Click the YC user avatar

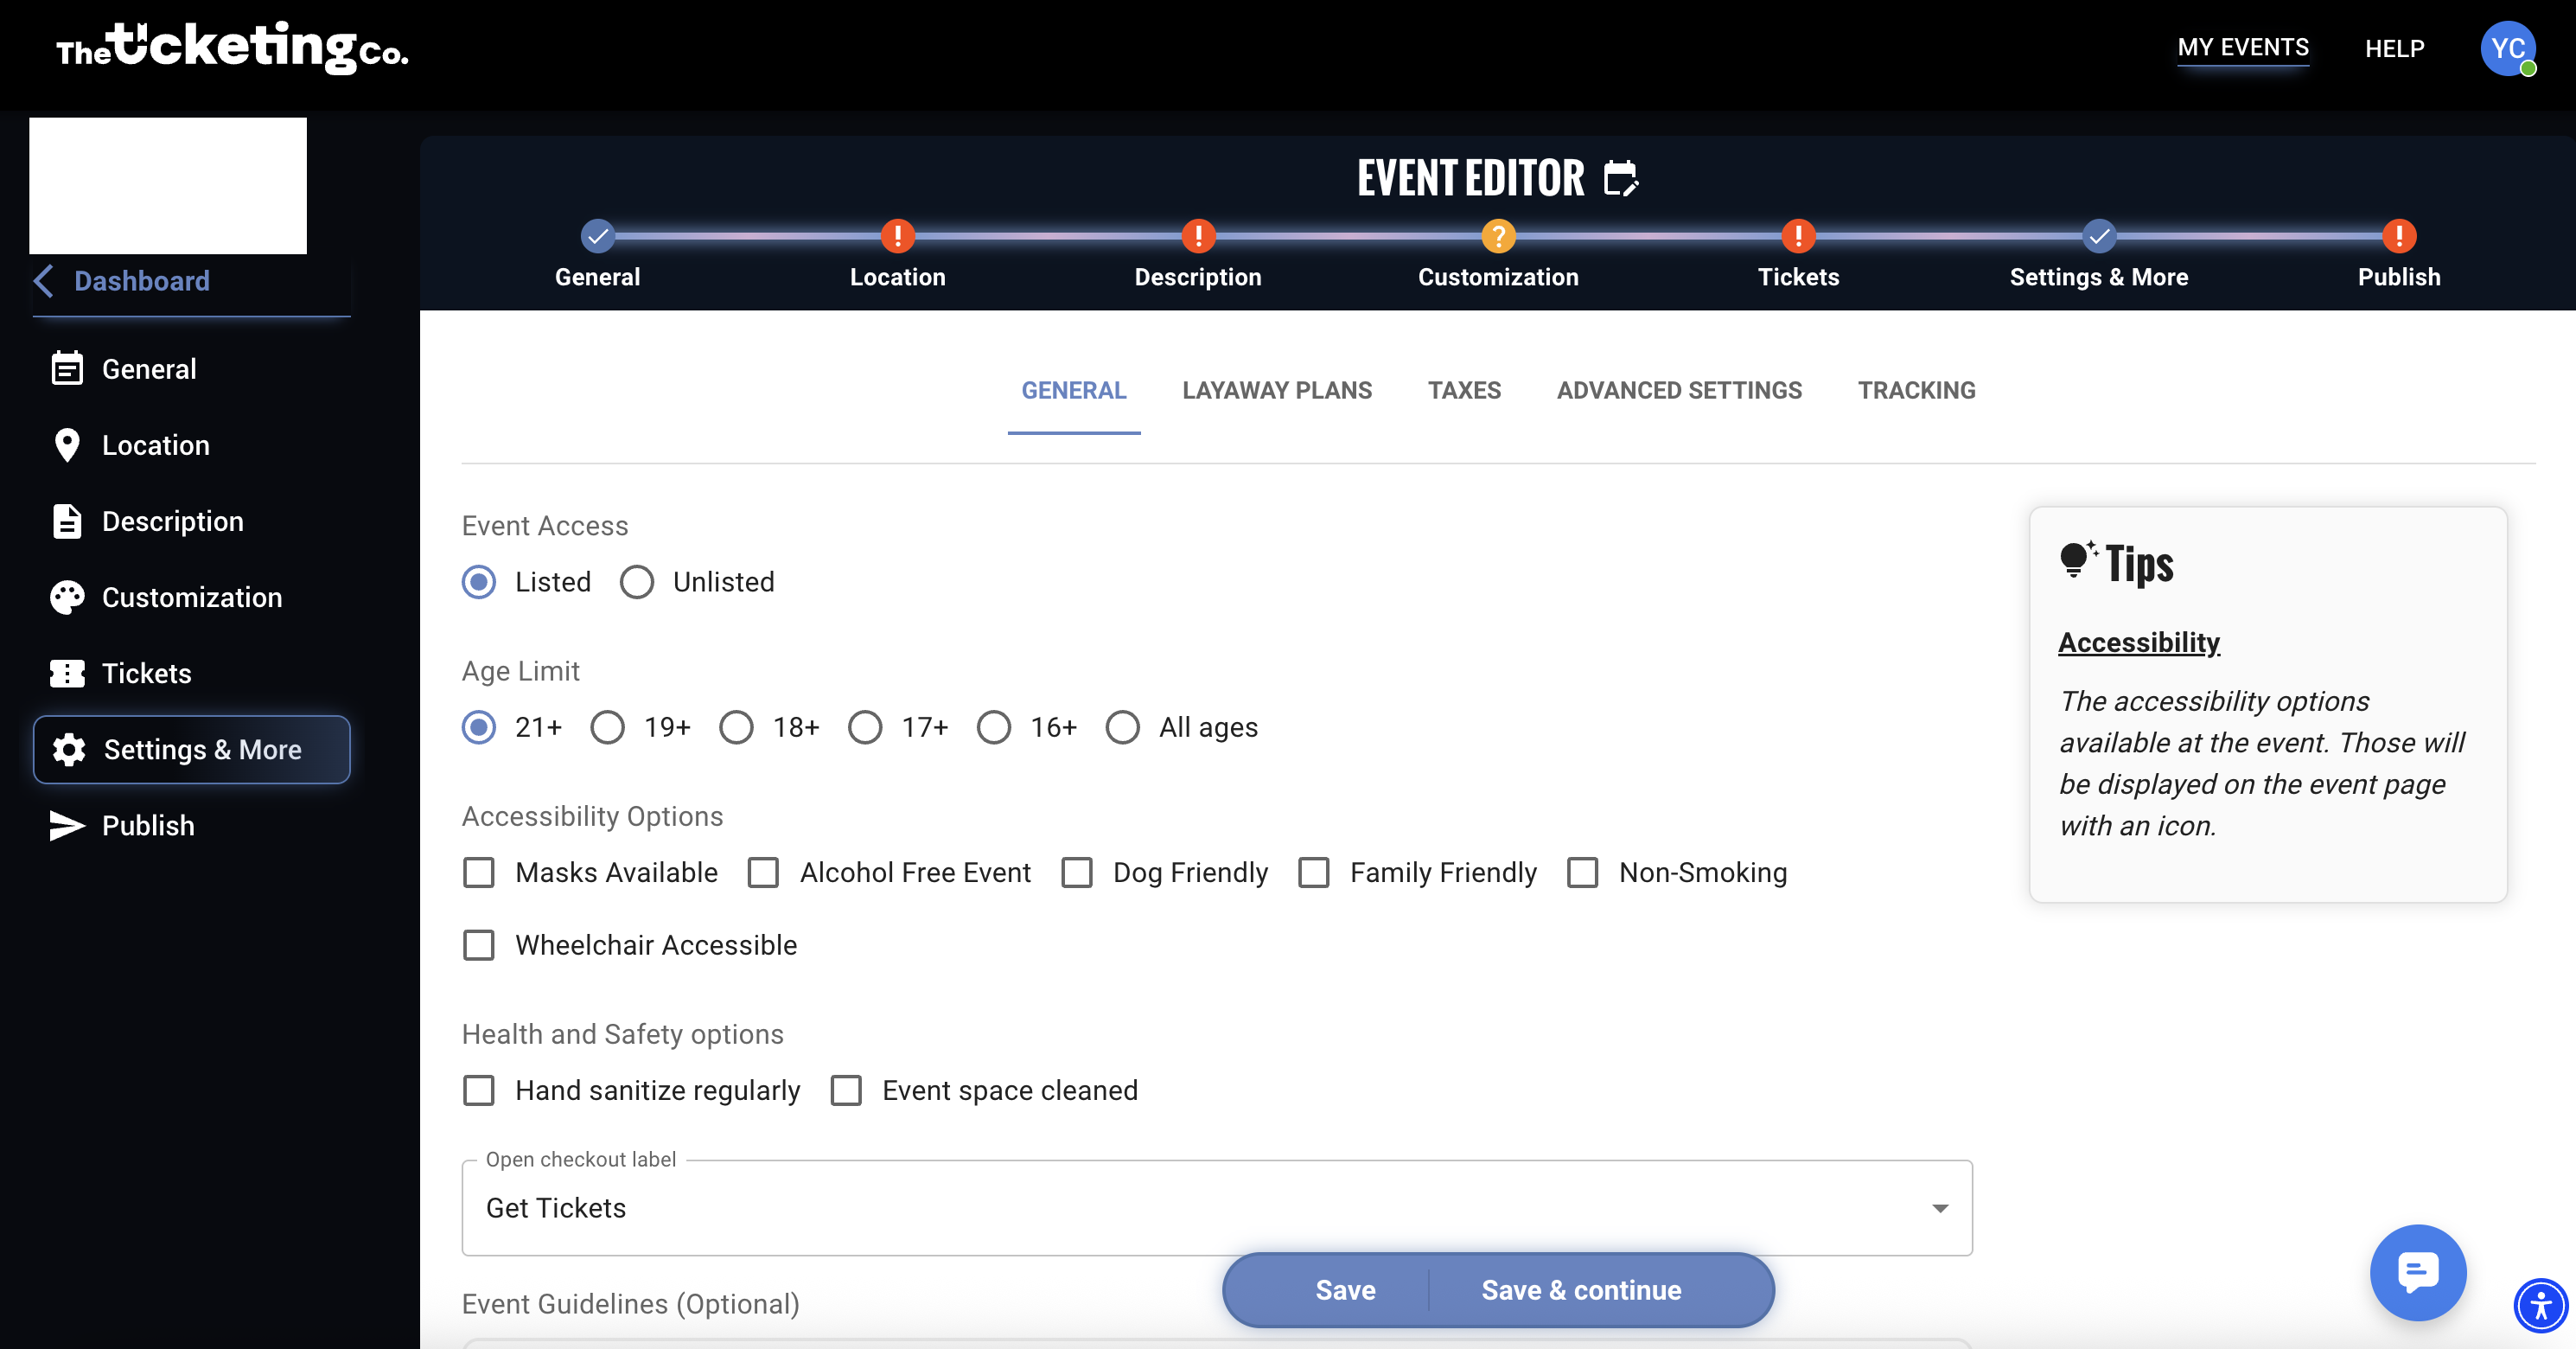2507,48
